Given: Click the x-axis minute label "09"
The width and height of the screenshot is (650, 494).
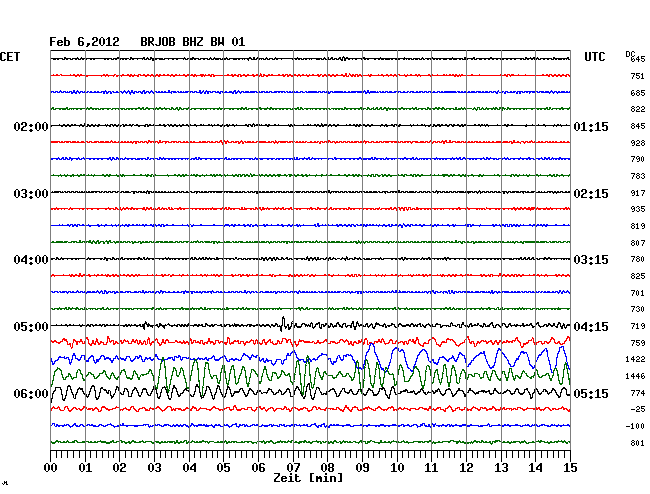Looking at the screenshot, I should (x=362, y=468).
